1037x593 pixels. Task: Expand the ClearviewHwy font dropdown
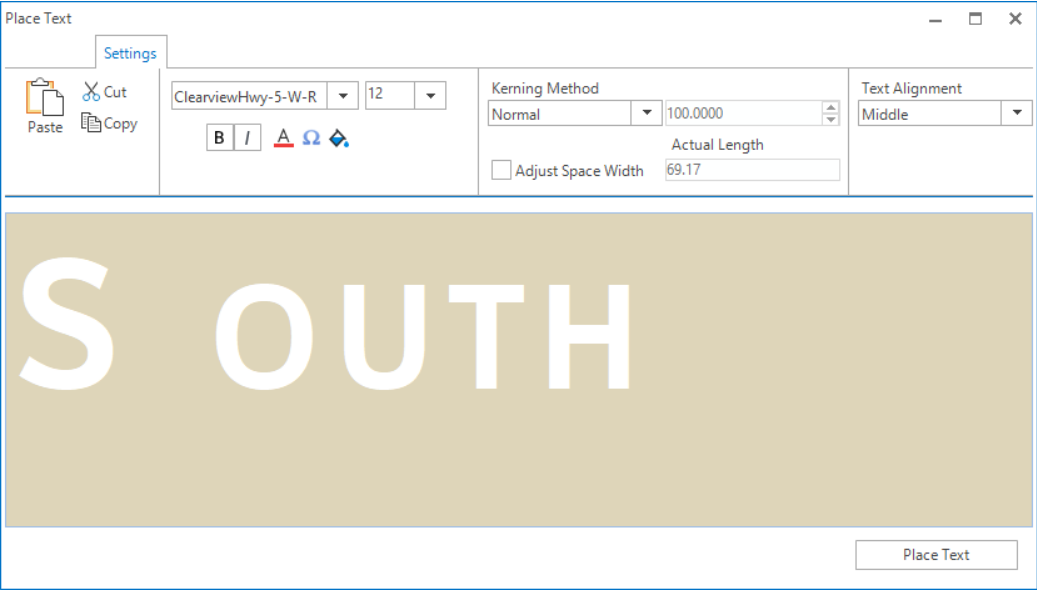tap(343, 96)
